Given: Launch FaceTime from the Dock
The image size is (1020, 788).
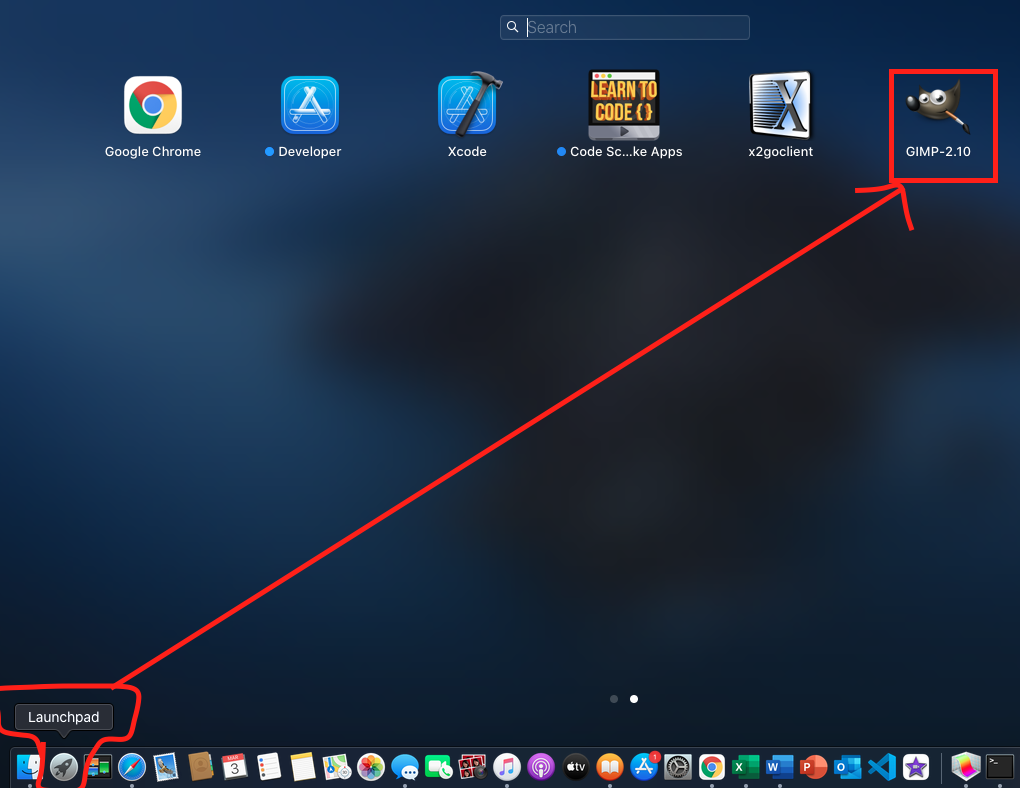Looking at the screenshot, I should coord(439,767).
